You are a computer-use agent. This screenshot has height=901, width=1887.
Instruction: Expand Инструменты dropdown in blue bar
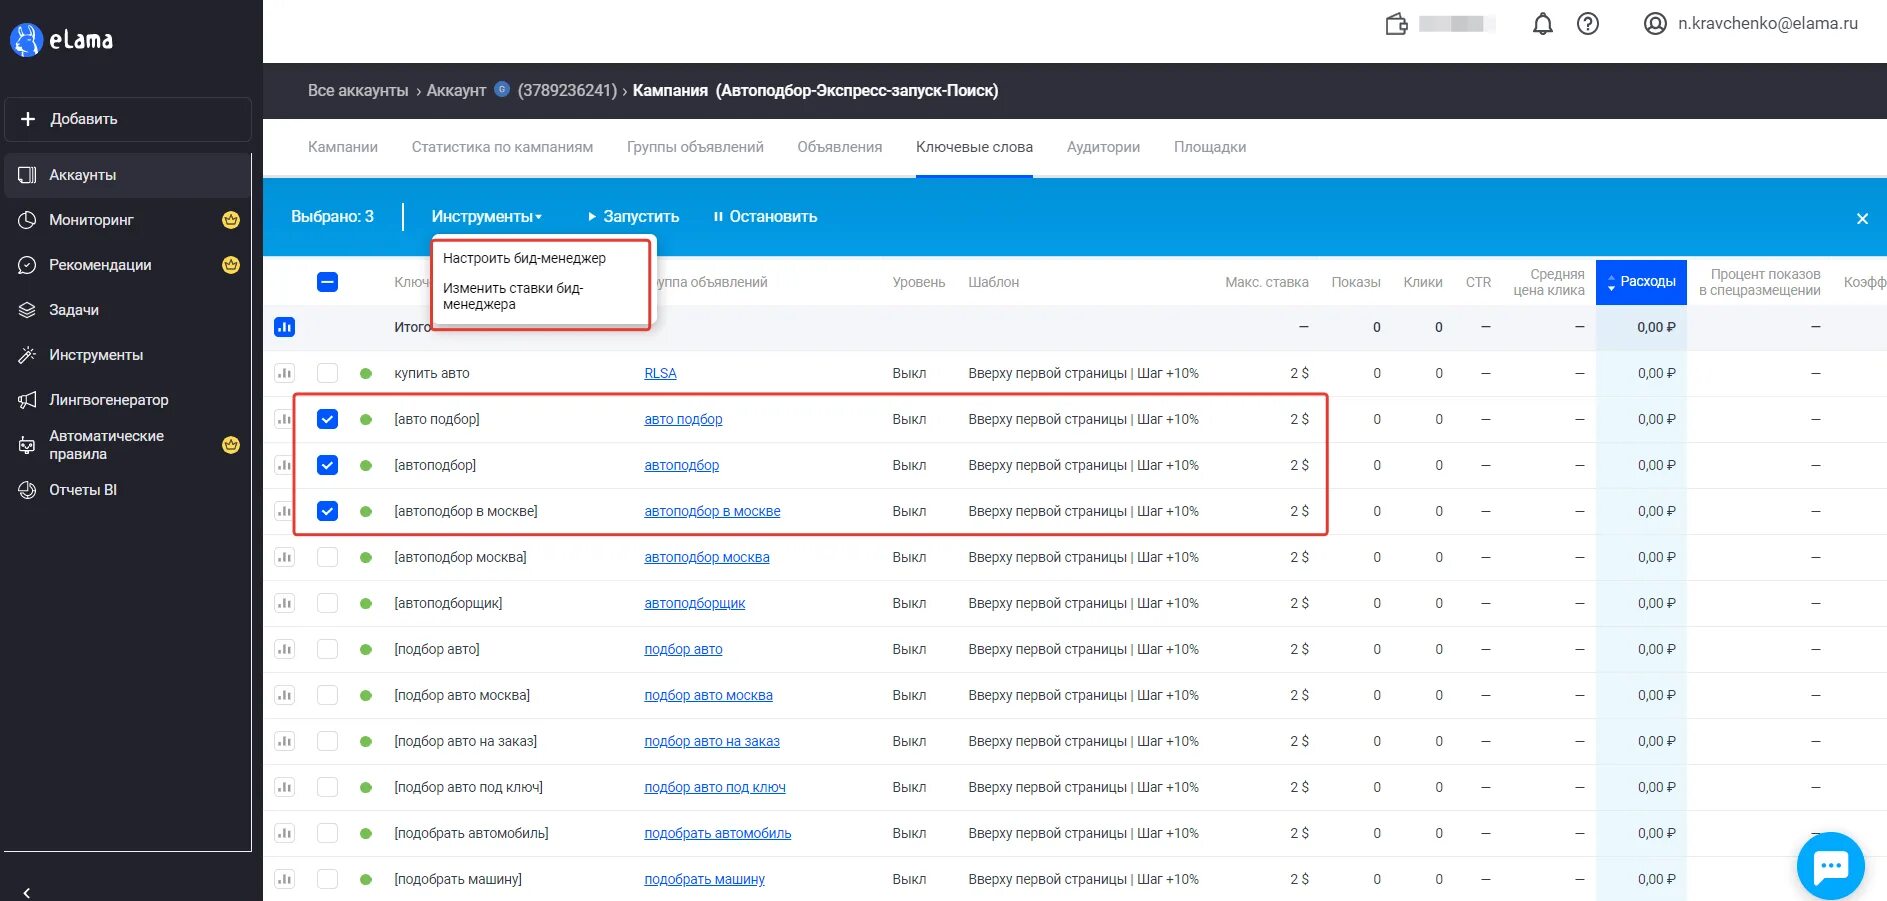(x=486, y=216)
